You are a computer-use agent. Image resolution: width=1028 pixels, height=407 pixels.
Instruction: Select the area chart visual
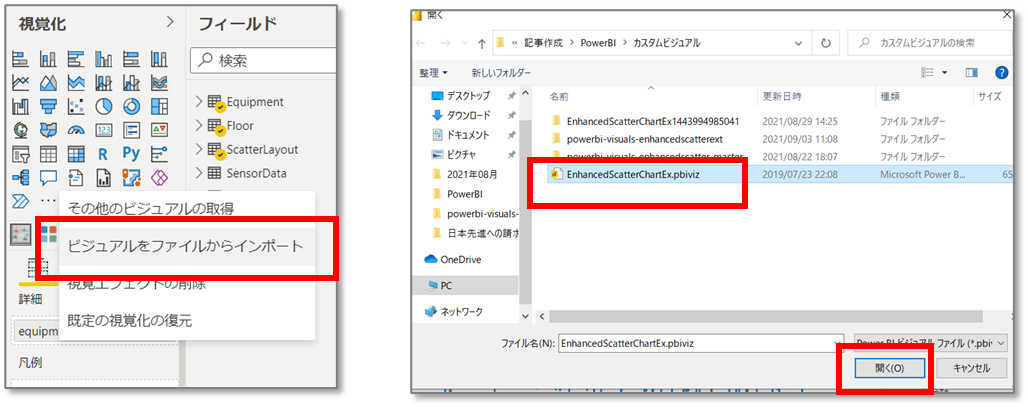click(48, 83)
